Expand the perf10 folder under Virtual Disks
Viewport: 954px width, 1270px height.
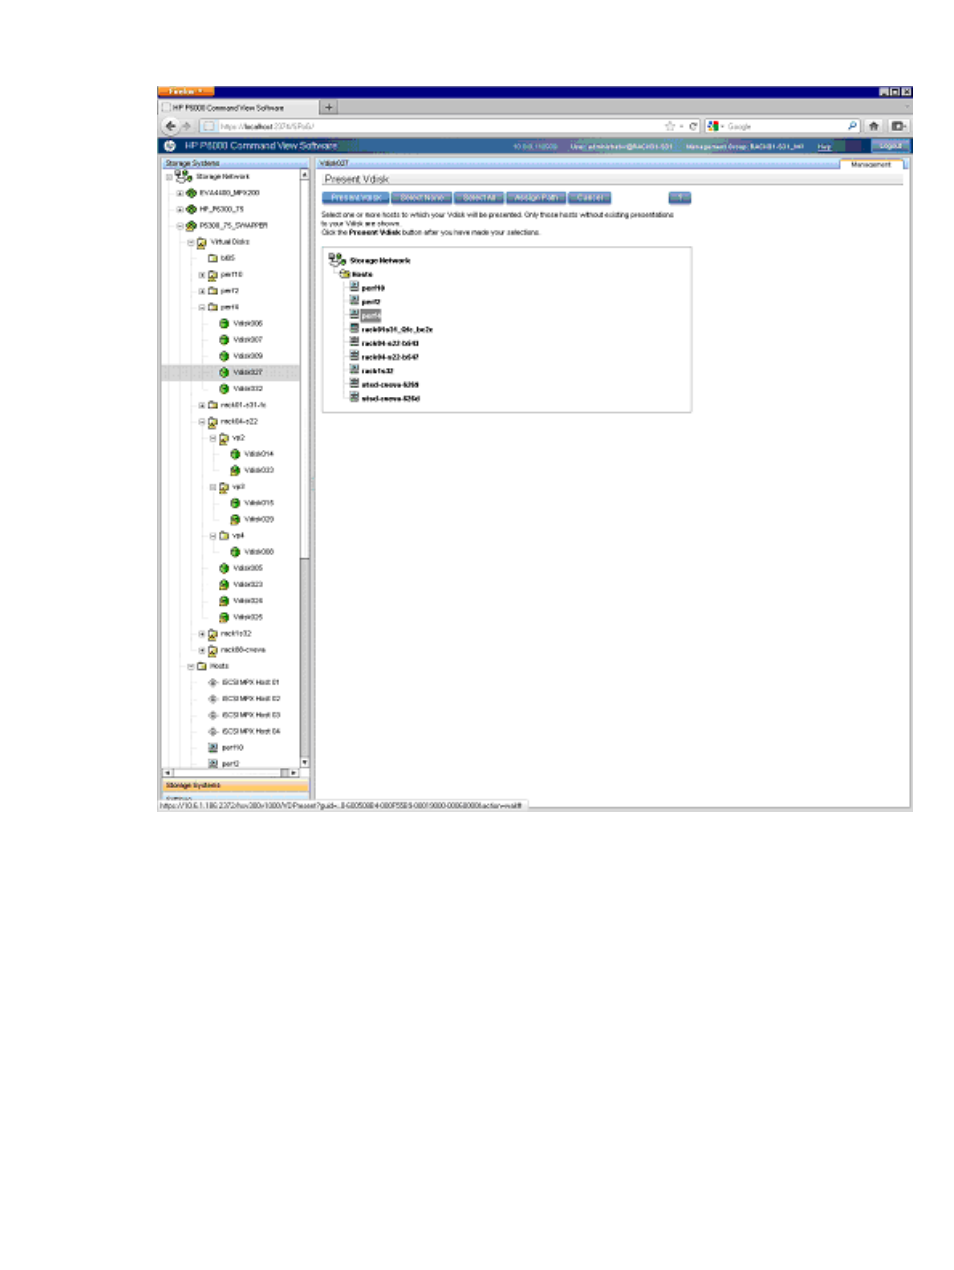[202, 275]
